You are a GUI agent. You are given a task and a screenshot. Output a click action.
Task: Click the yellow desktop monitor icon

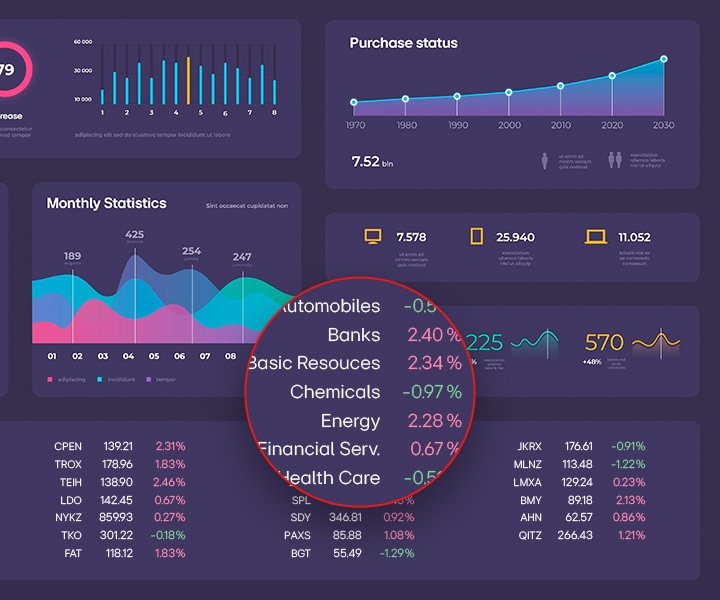tap(373, 237)
